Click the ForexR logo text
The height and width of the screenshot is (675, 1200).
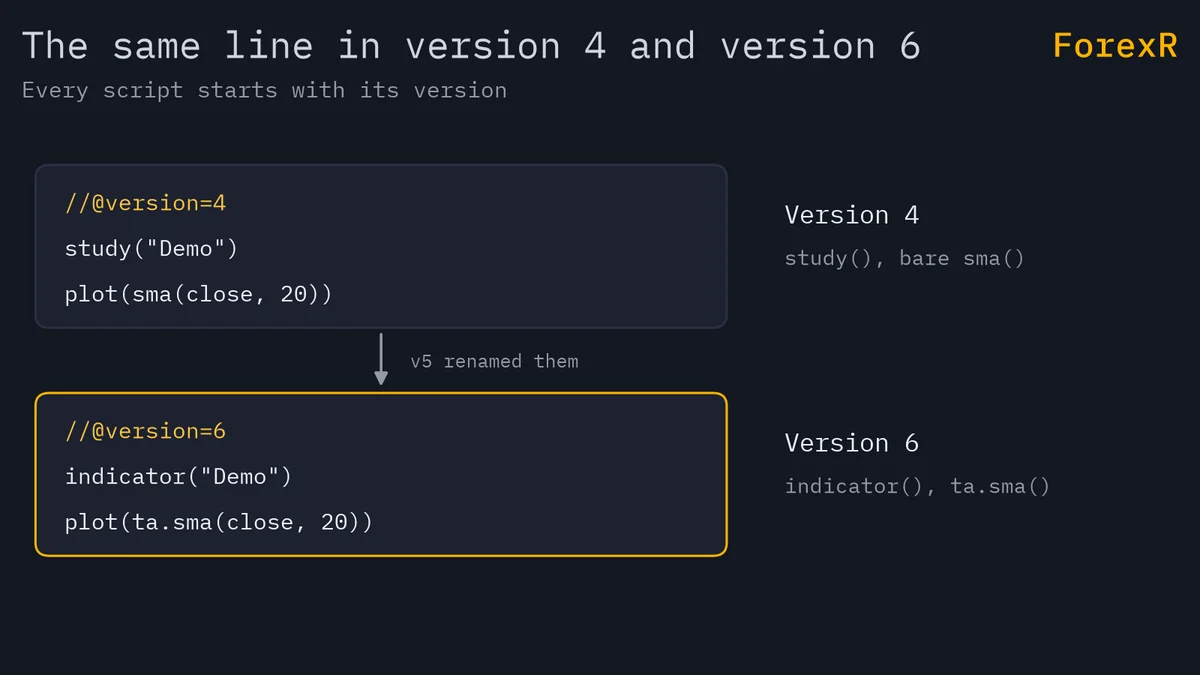[x=1115, y=45]
